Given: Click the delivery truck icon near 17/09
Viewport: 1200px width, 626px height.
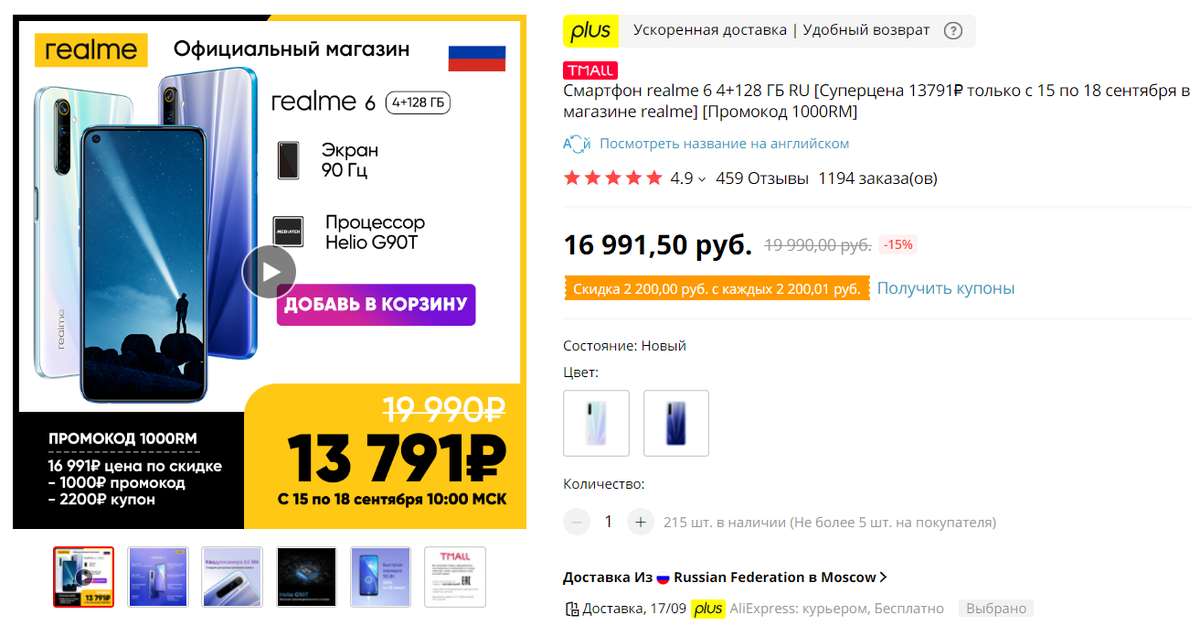Looking at the screenshot, I should (x=572, y=608).
